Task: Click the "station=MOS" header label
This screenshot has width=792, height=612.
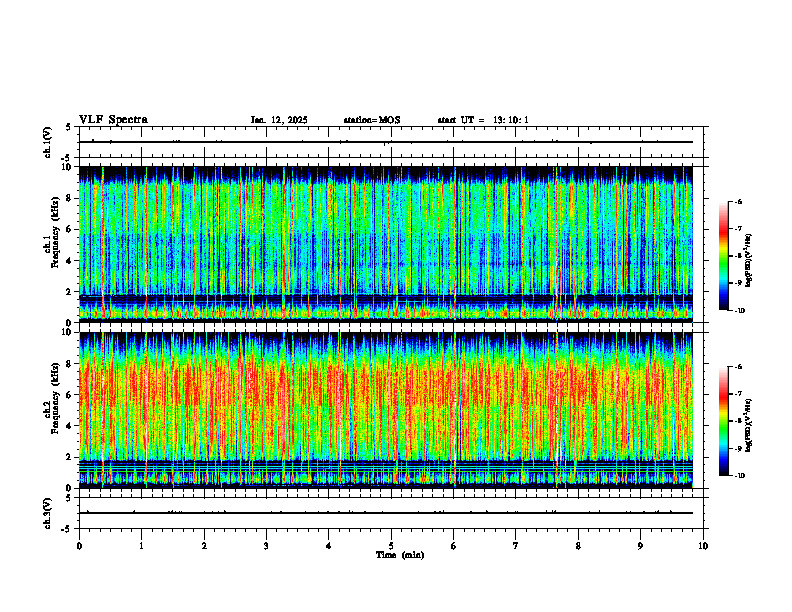Action: (x=372, y=120)
